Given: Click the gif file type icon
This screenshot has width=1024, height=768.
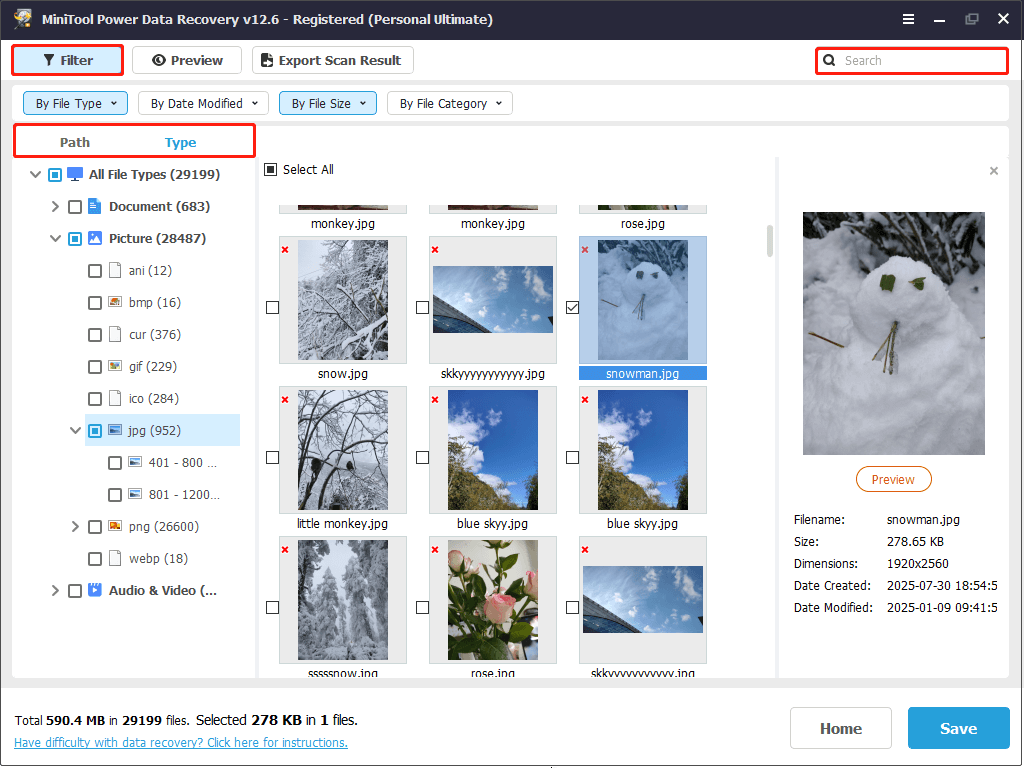Looking at the screenshot, I should tap(115, 366).
